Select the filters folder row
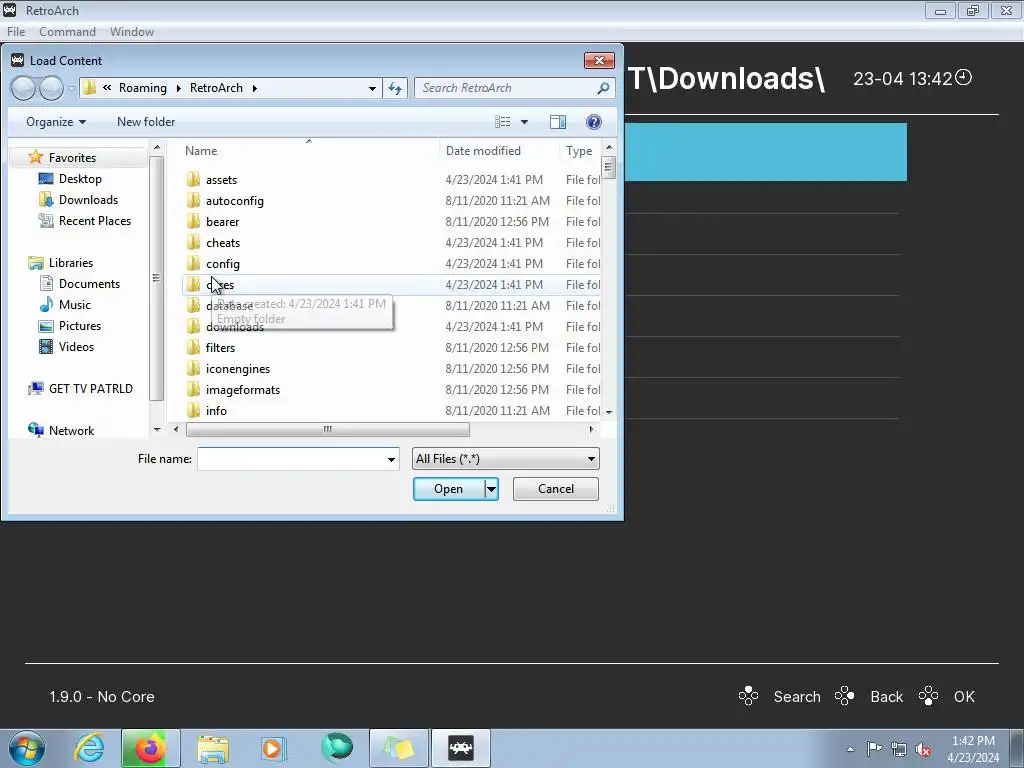The height and width of the screenshot is (768, 1024). 391,347
